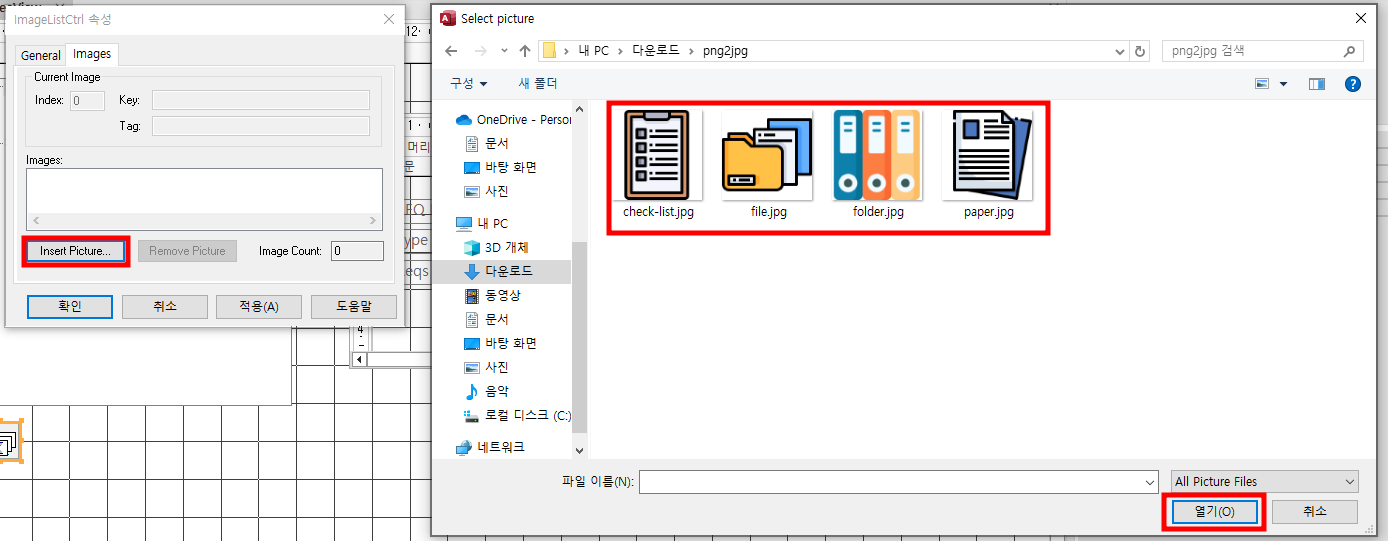
Task: Open 로컬 디스크 (C:) in sidebar
Action: (x=527, y=415)
